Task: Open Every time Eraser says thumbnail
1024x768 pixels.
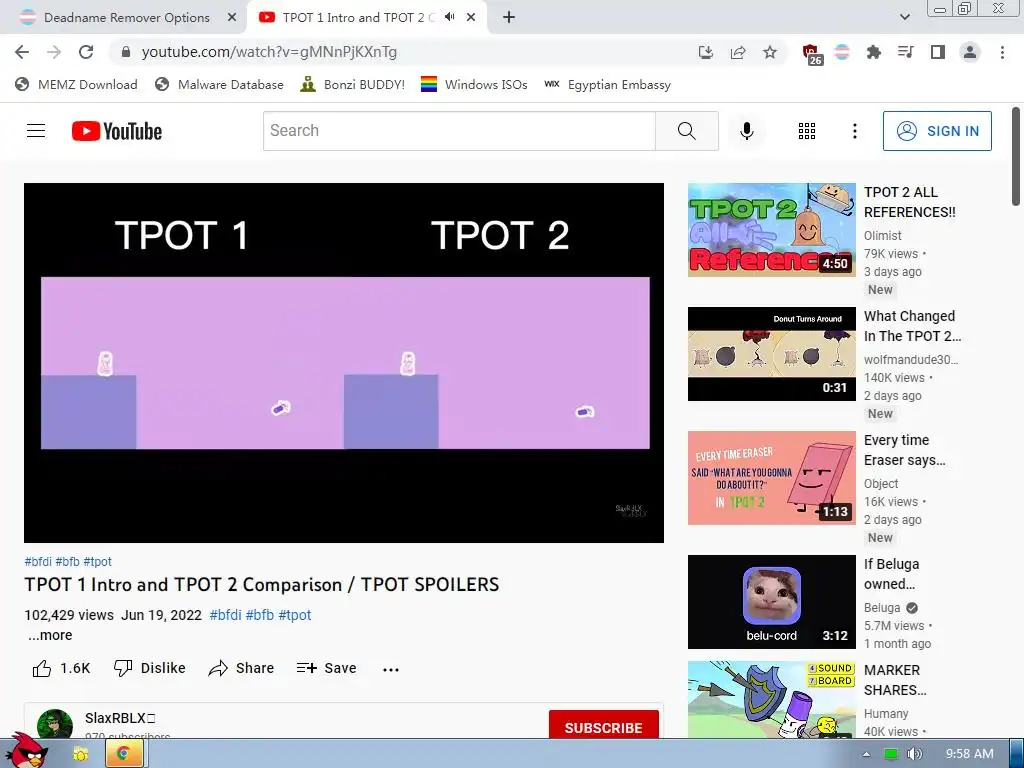Action: (771, 478)
